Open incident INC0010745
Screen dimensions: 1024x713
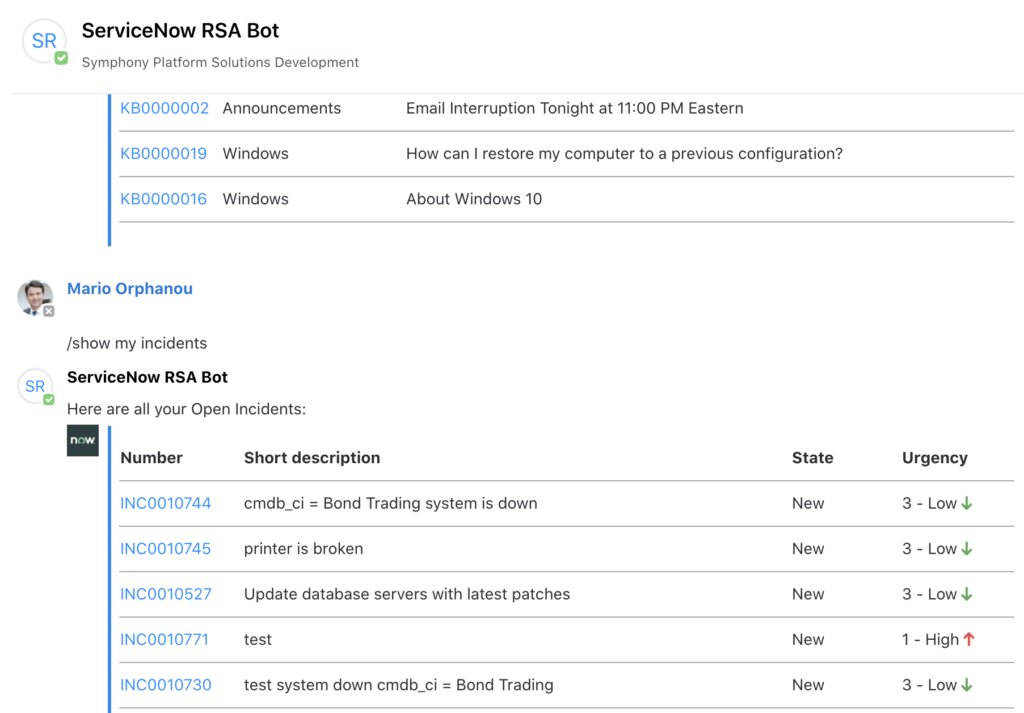click(x=166, y=549)
